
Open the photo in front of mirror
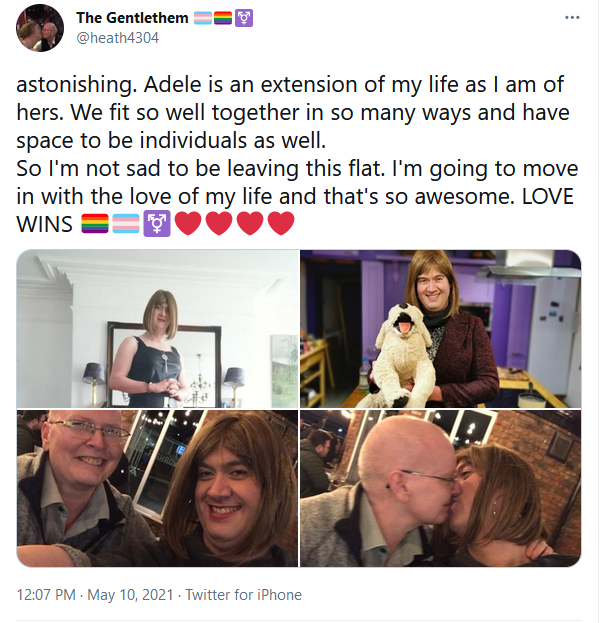[x=157, y=329]
